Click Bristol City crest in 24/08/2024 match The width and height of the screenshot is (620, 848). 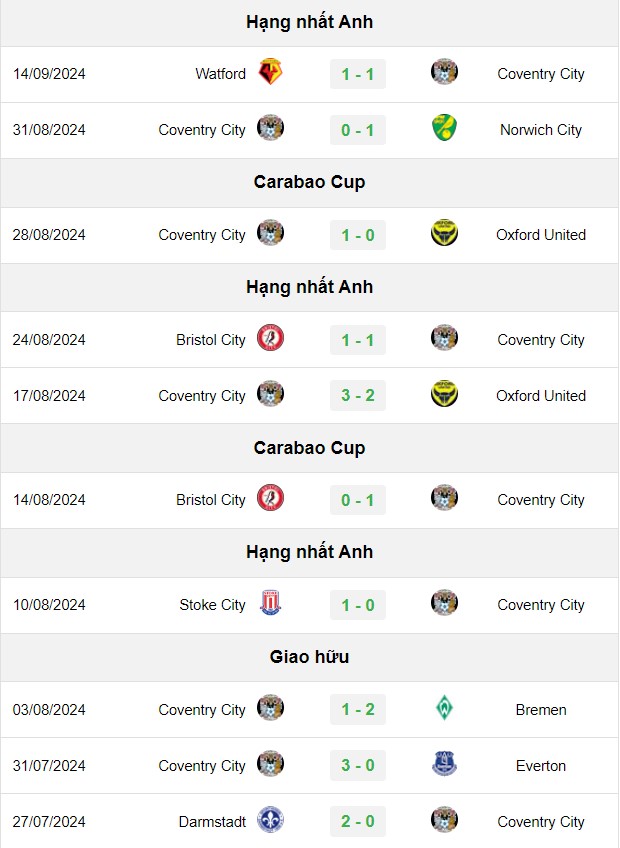(x=270, y=338)
